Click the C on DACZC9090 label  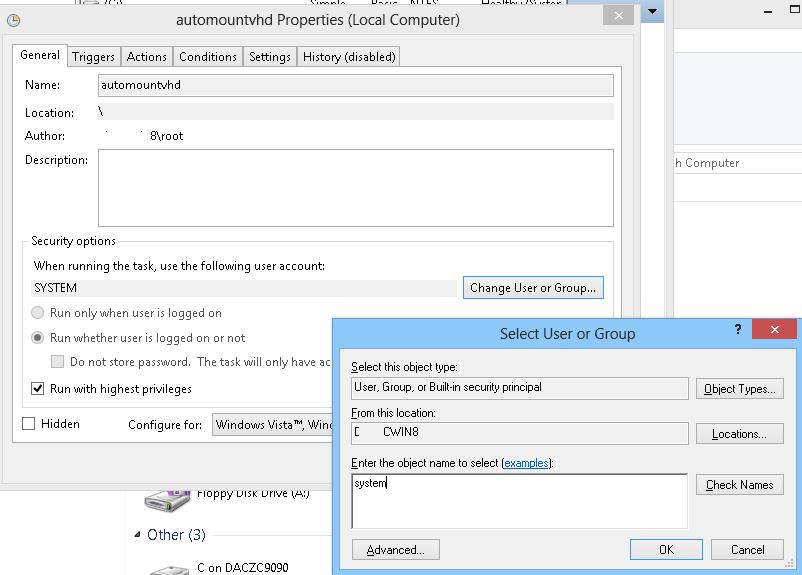click(243, 567)
